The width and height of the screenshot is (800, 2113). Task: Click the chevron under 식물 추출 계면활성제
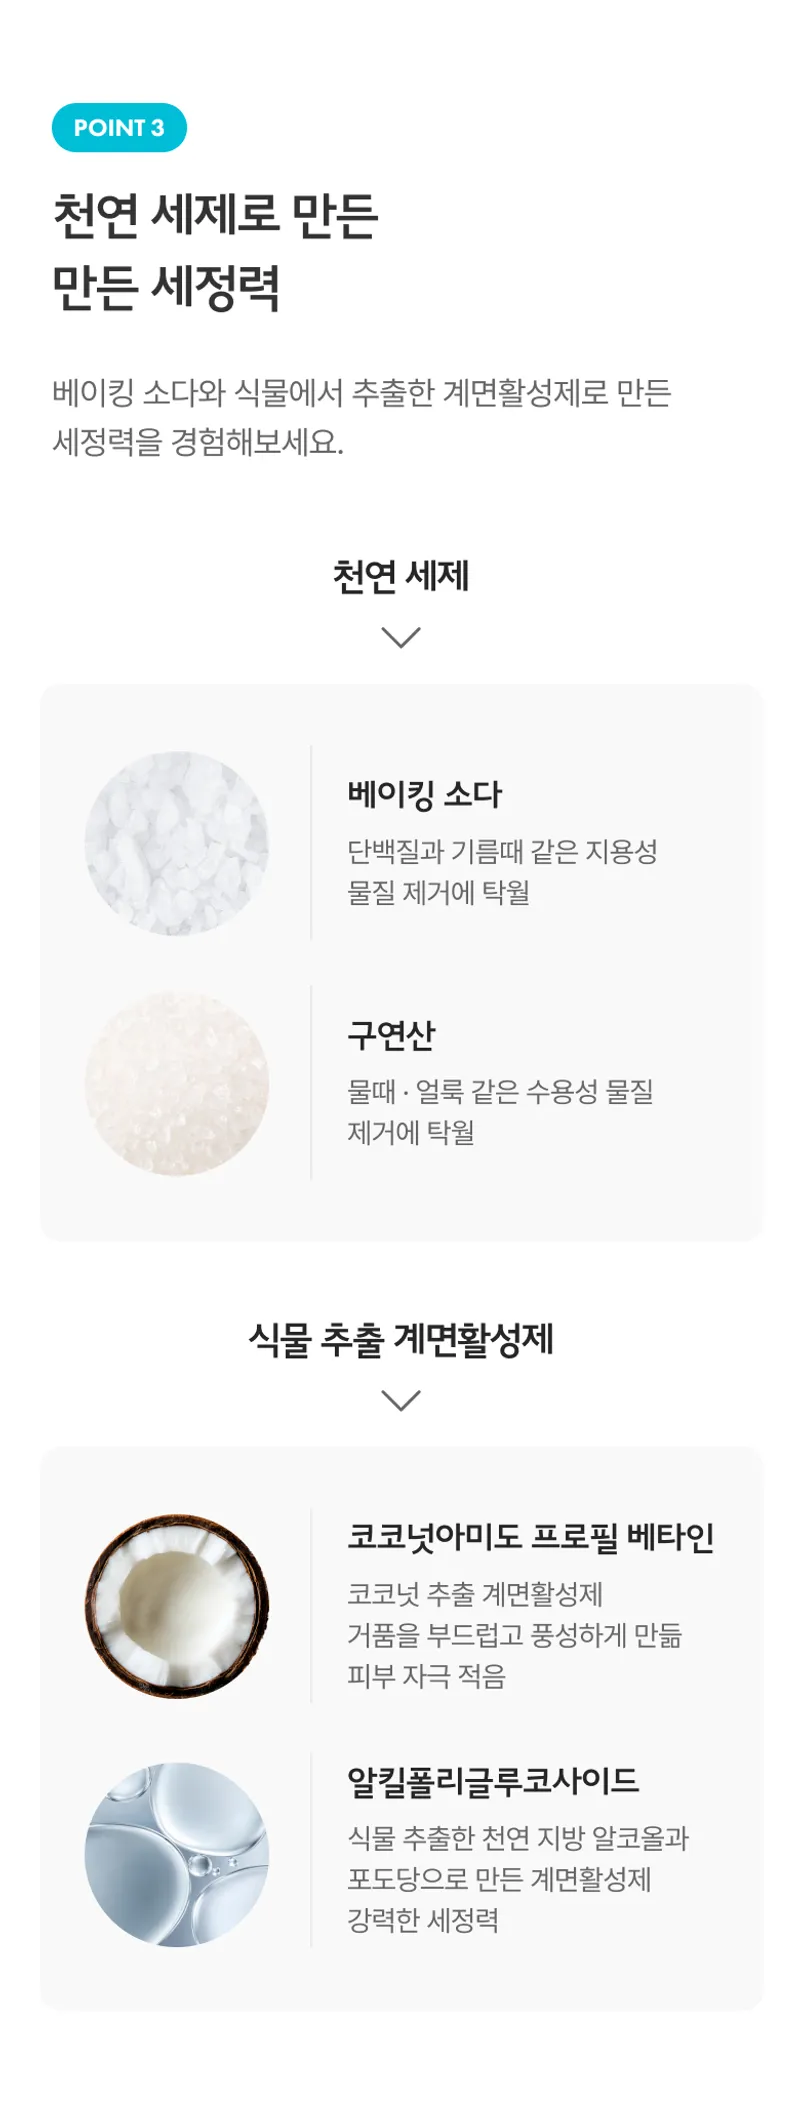(x=401, y=1400)
